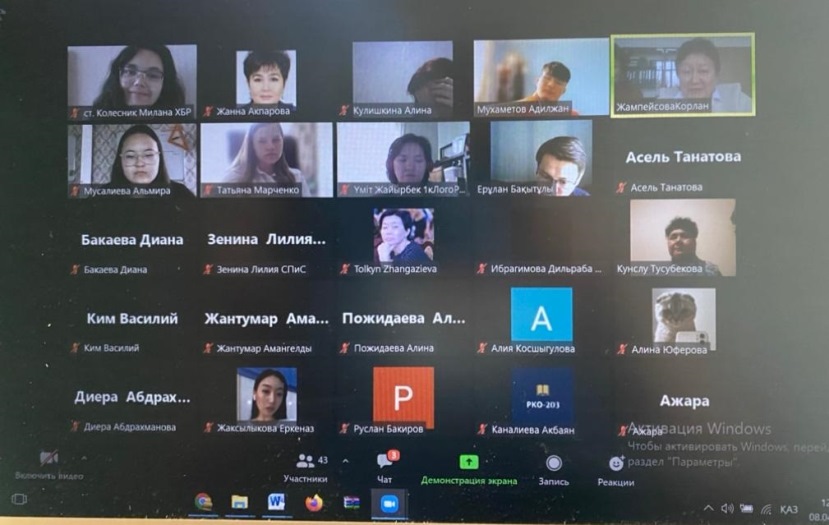Toggle recording with the Запись button

click(x=553, y=463)
